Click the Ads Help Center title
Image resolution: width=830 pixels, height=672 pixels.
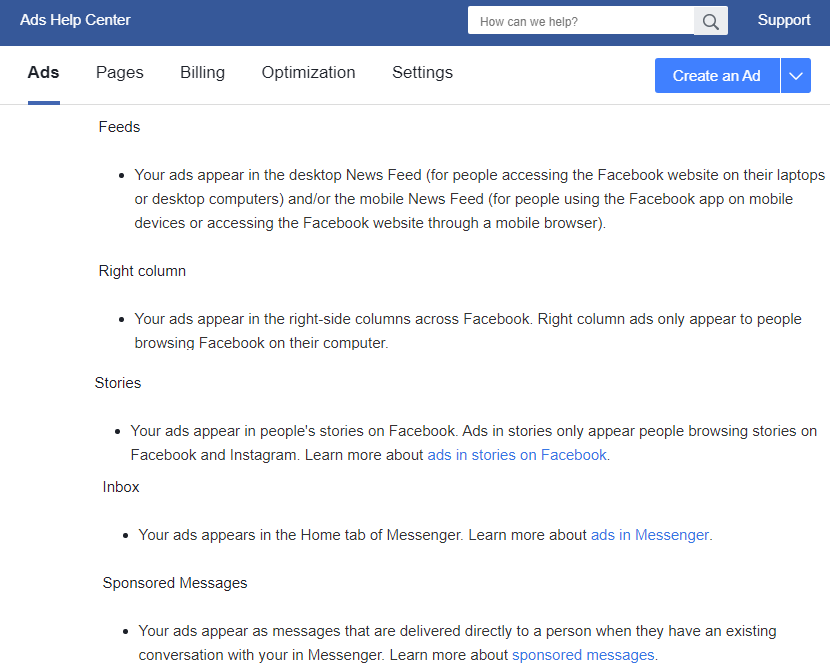75,20
